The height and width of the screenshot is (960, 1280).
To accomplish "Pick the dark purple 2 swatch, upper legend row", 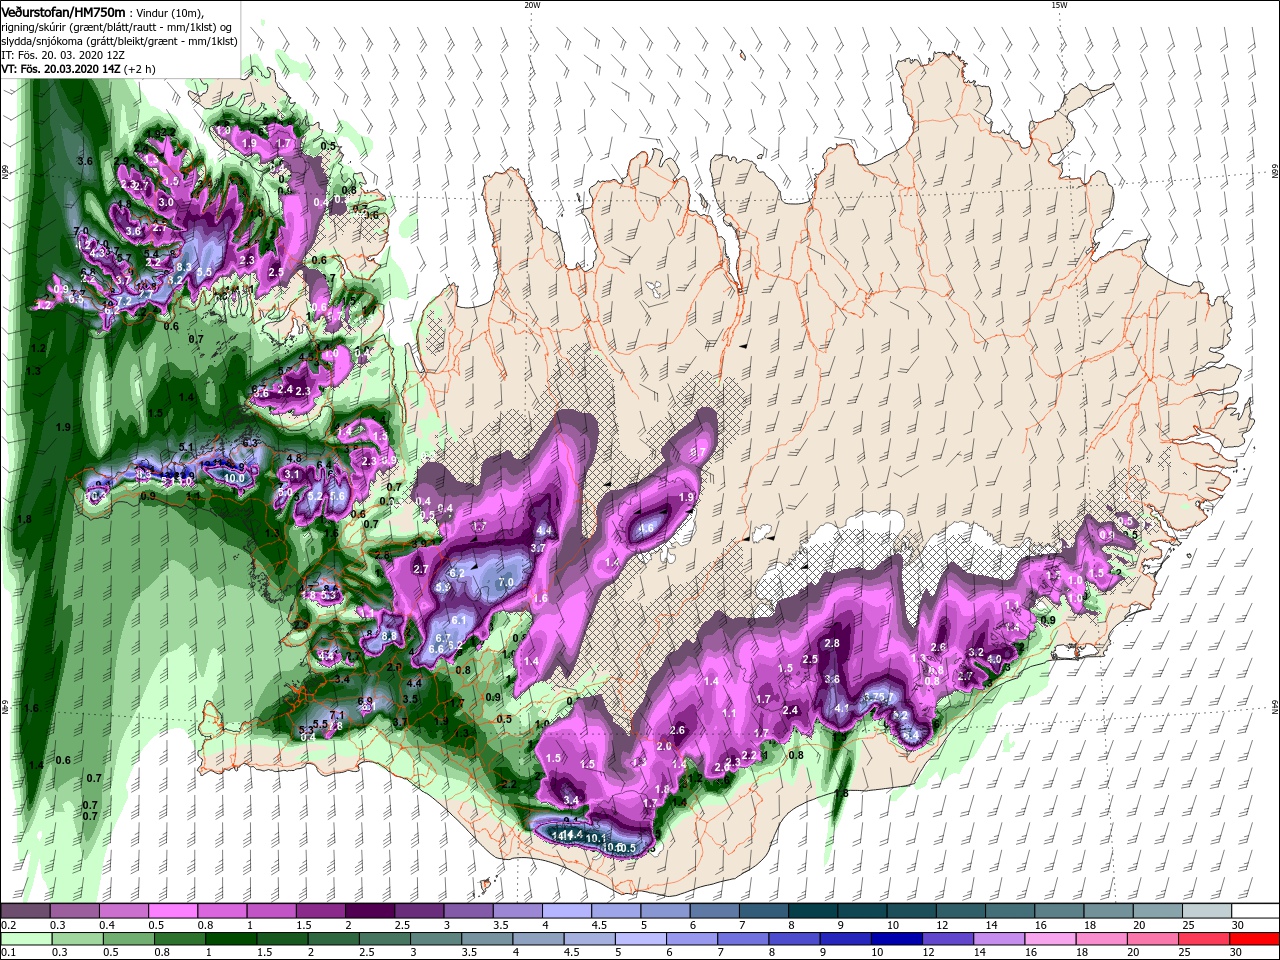I will pyautogui.click(x=369, y=911).
